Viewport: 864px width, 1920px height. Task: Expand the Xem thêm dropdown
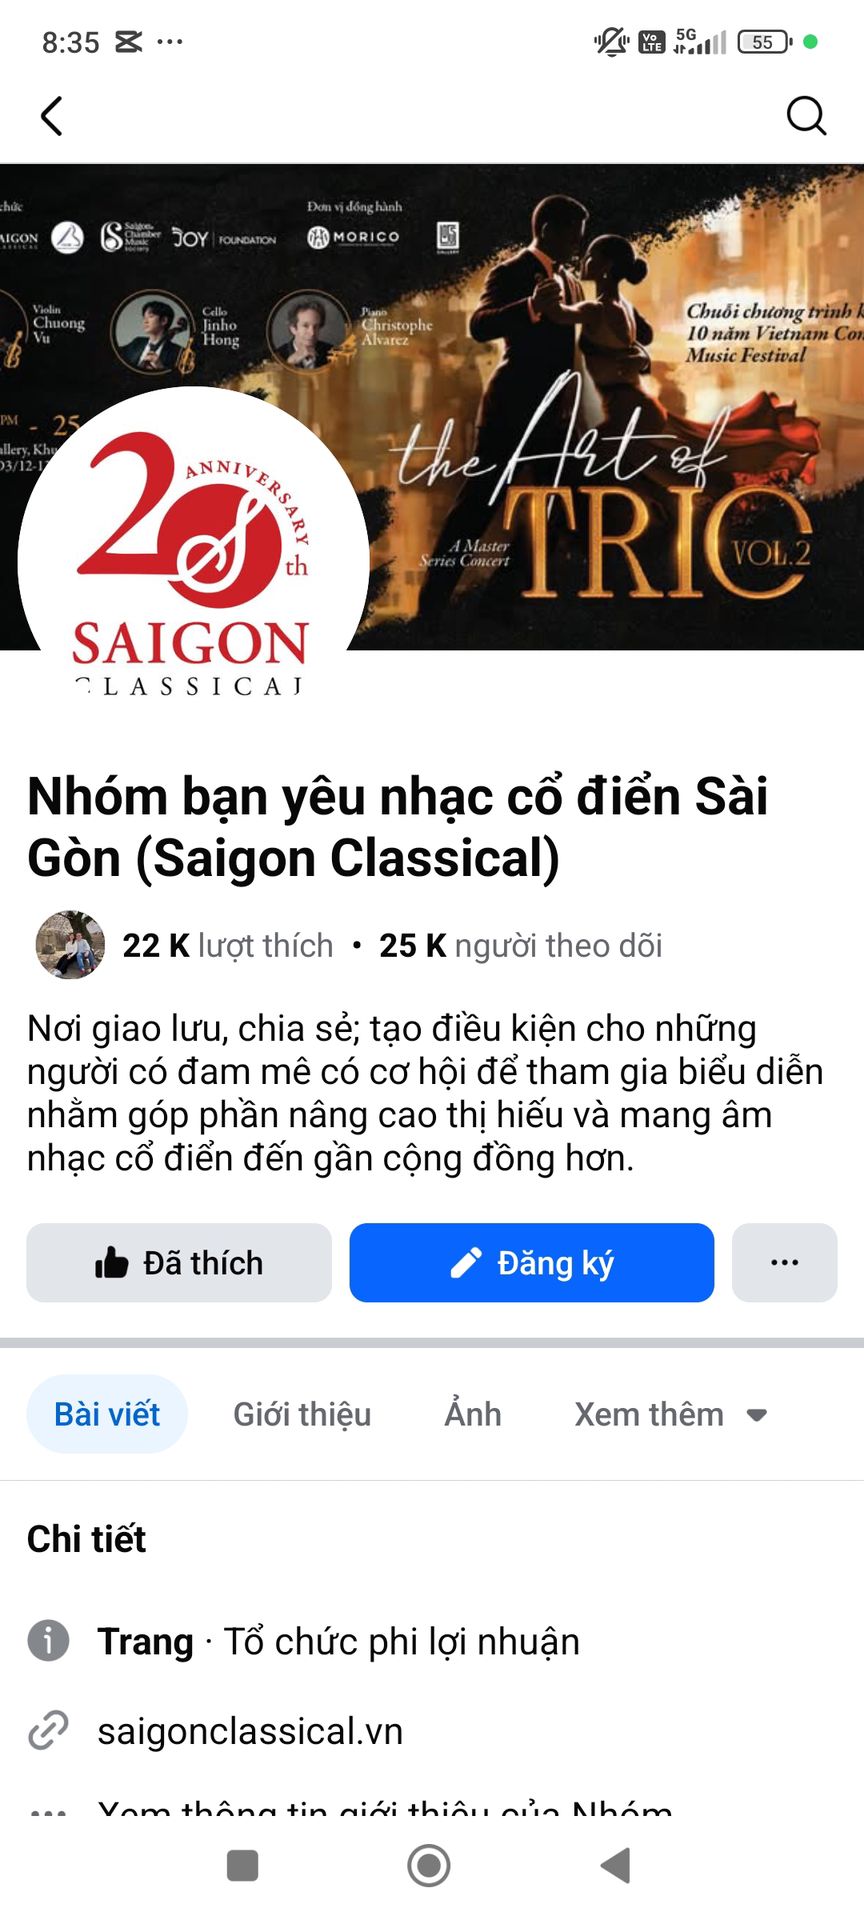coord(670,1414)
